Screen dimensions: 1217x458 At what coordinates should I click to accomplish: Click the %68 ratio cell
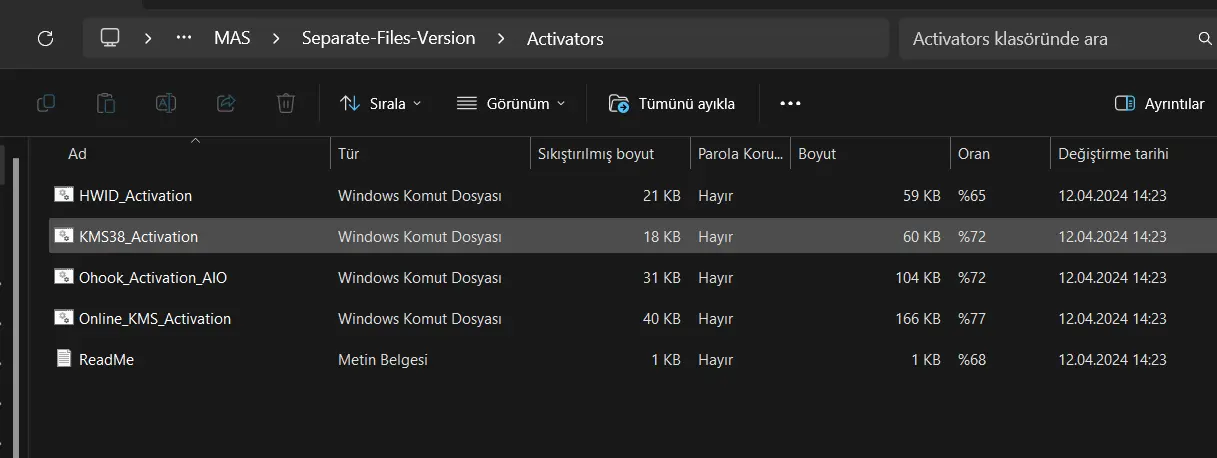(972, 360)
